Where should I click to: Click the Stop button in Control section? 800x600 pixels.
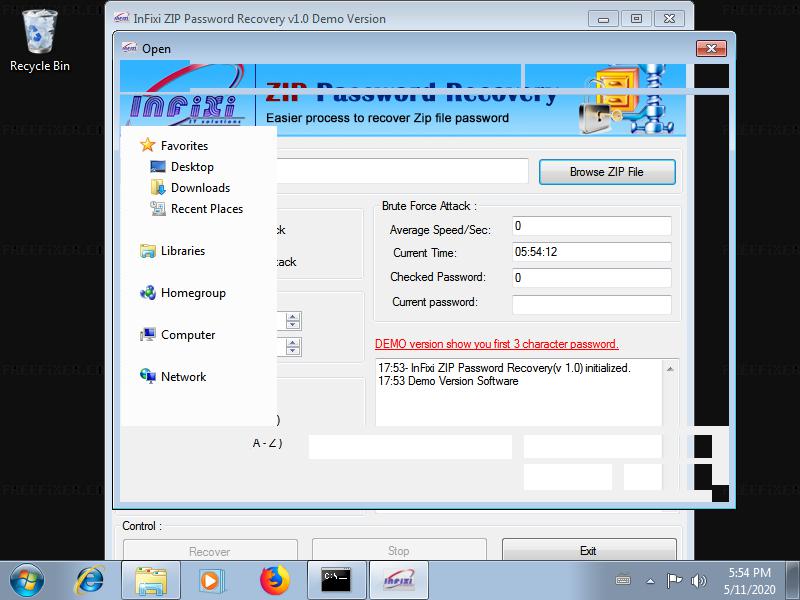point(399,550)
